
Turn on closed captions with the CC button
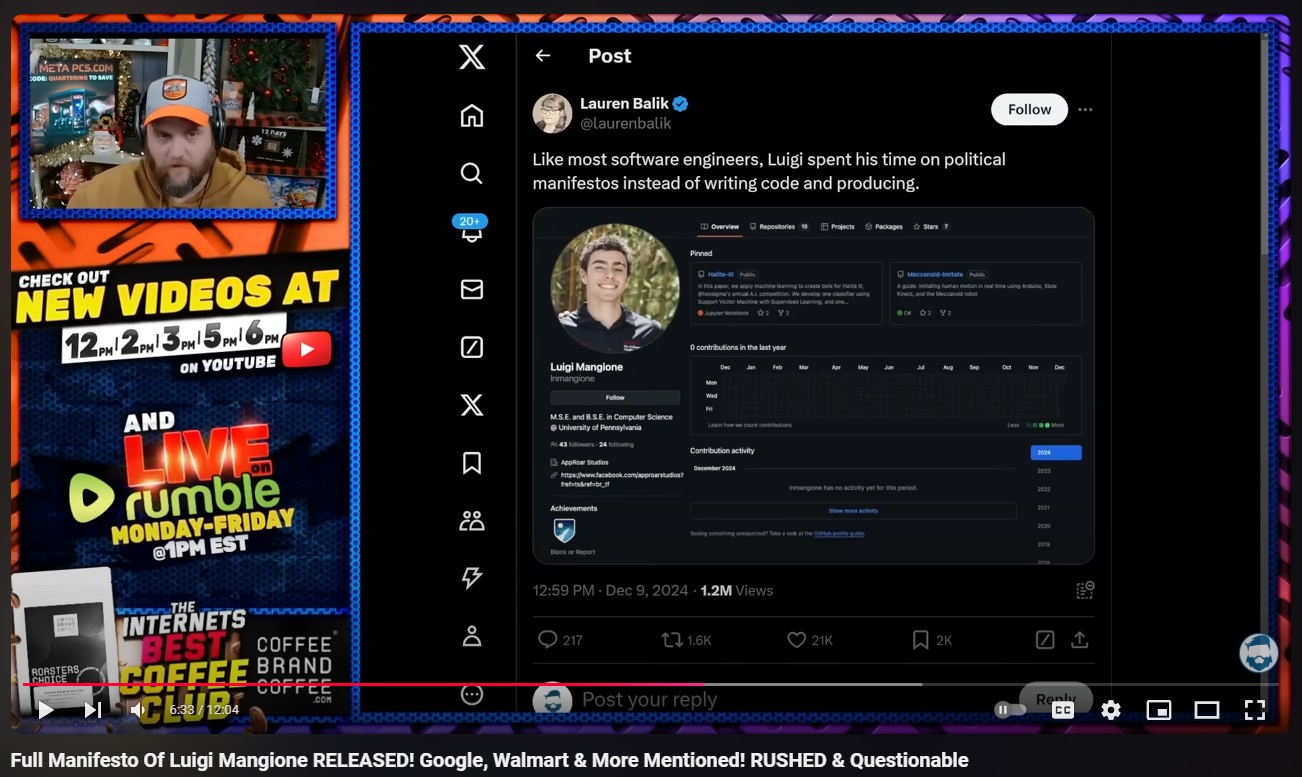[x=1062, y=710]
